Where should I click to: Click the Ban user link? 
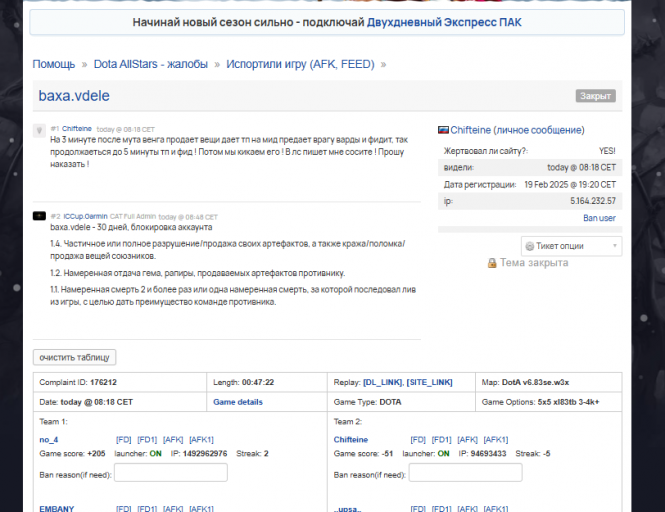pyautogui.click(x=599, y=218)
